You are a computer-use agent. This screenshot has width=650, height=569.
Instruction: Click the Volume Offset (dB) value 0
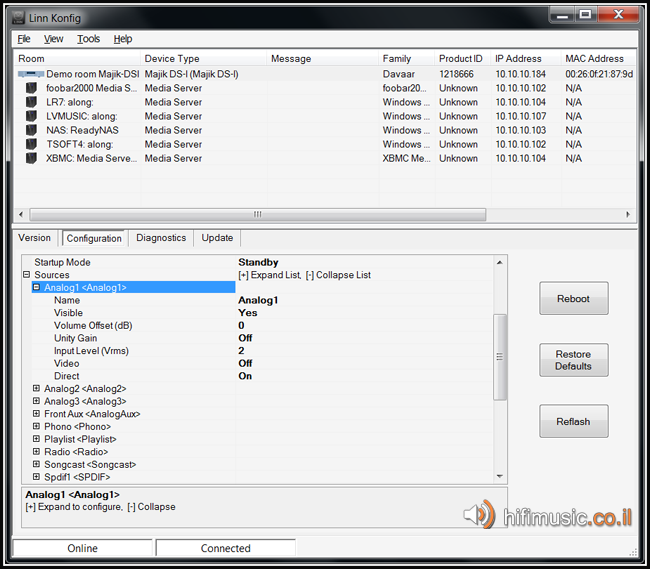(241, 325)
